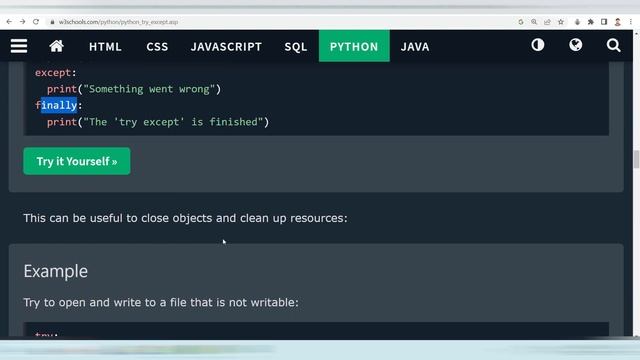Open the CSS tutorial tab
Viewport: 640px width, 360px height.
point(157,47)
